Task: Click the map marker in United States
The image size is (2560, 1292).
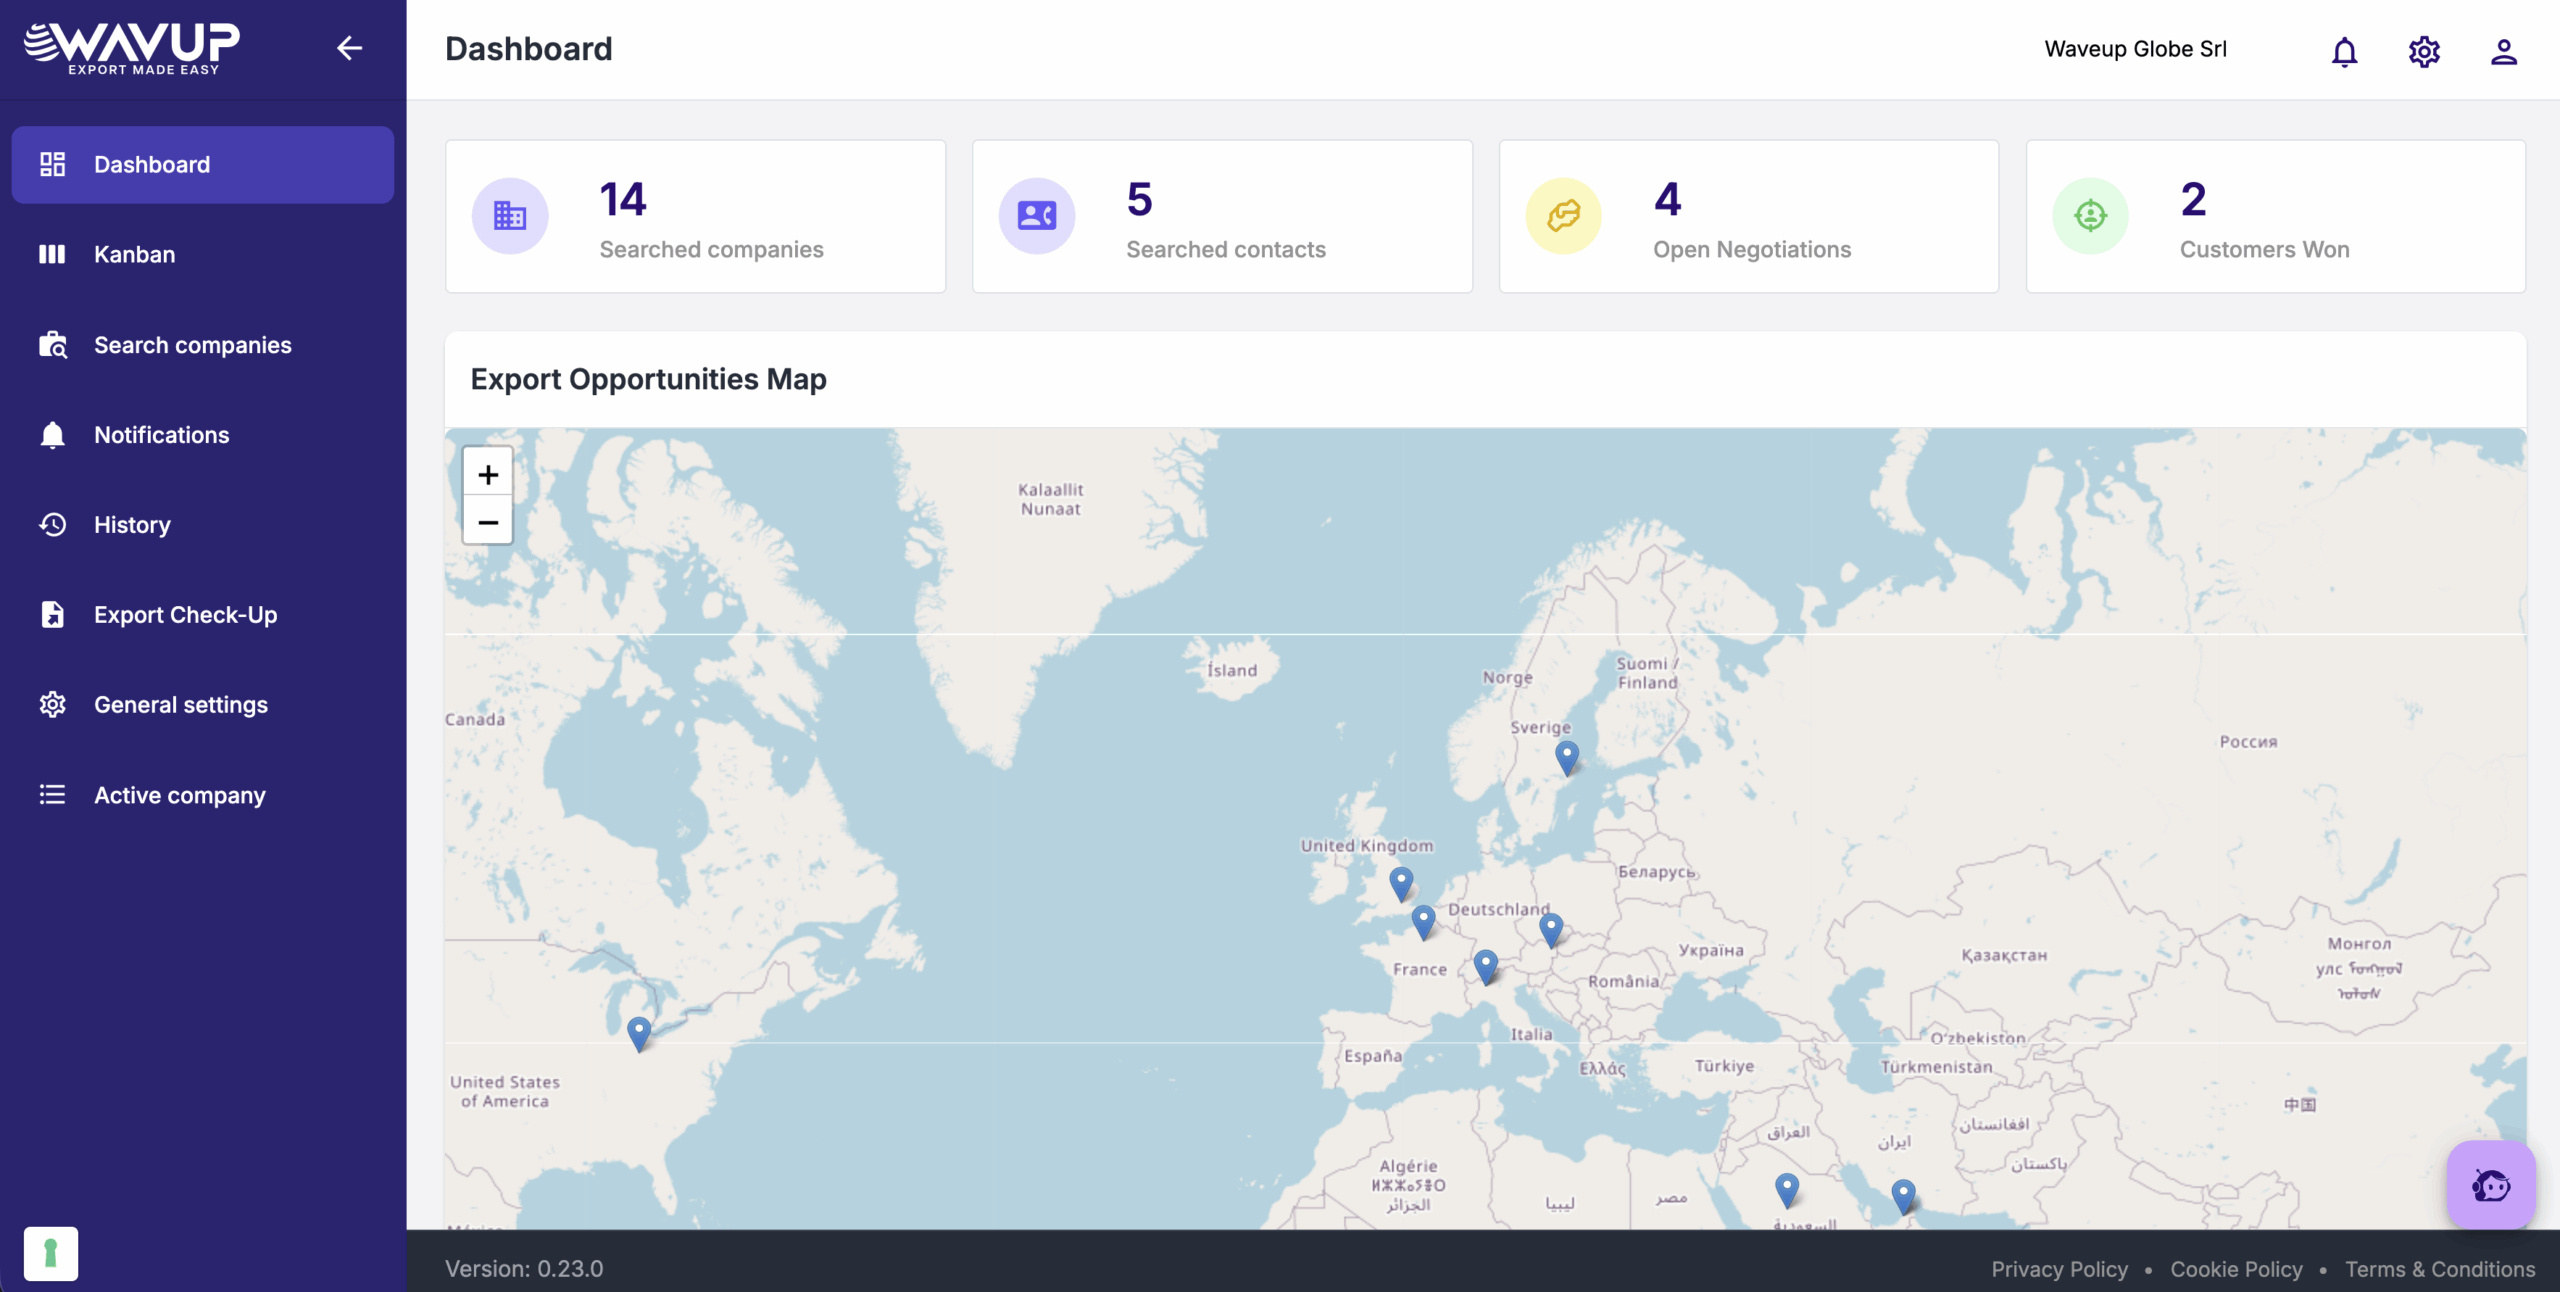Action: coord(639,1031)
